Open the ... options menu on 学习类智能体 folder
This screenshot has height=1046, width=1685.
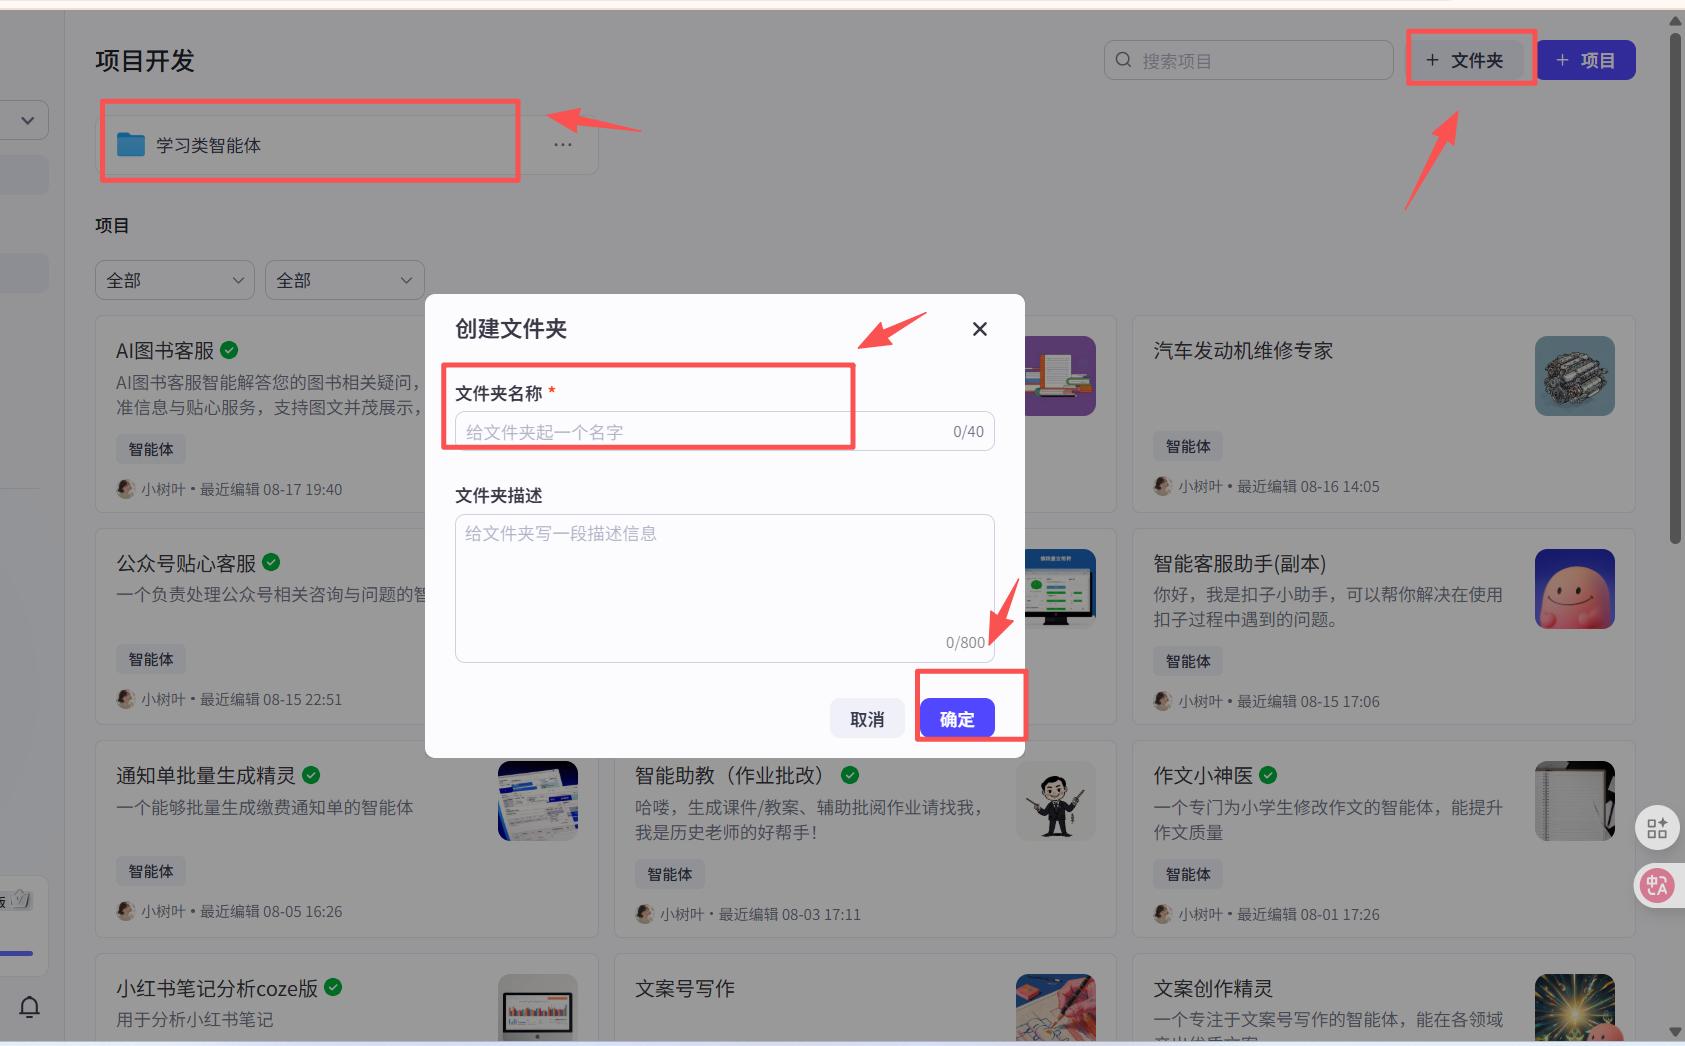[562, 144]
